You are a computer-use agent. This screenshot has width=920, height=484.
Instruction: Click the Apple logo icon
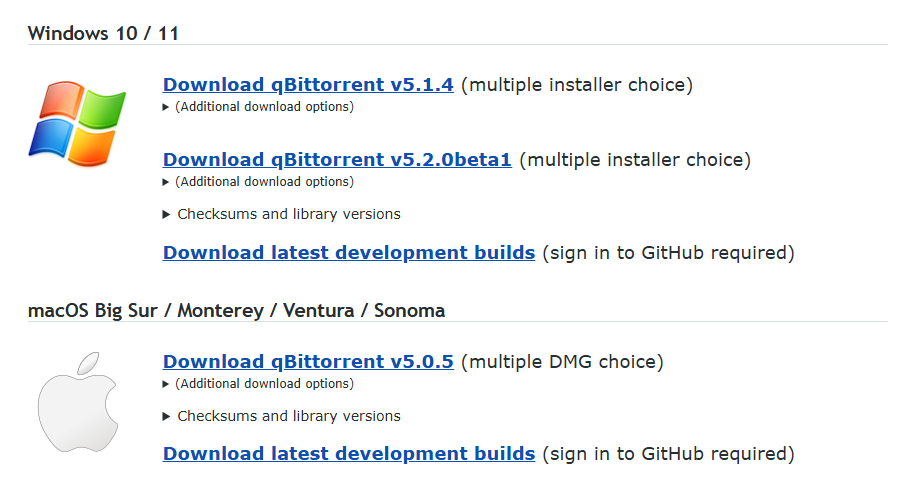pos(77,402)
